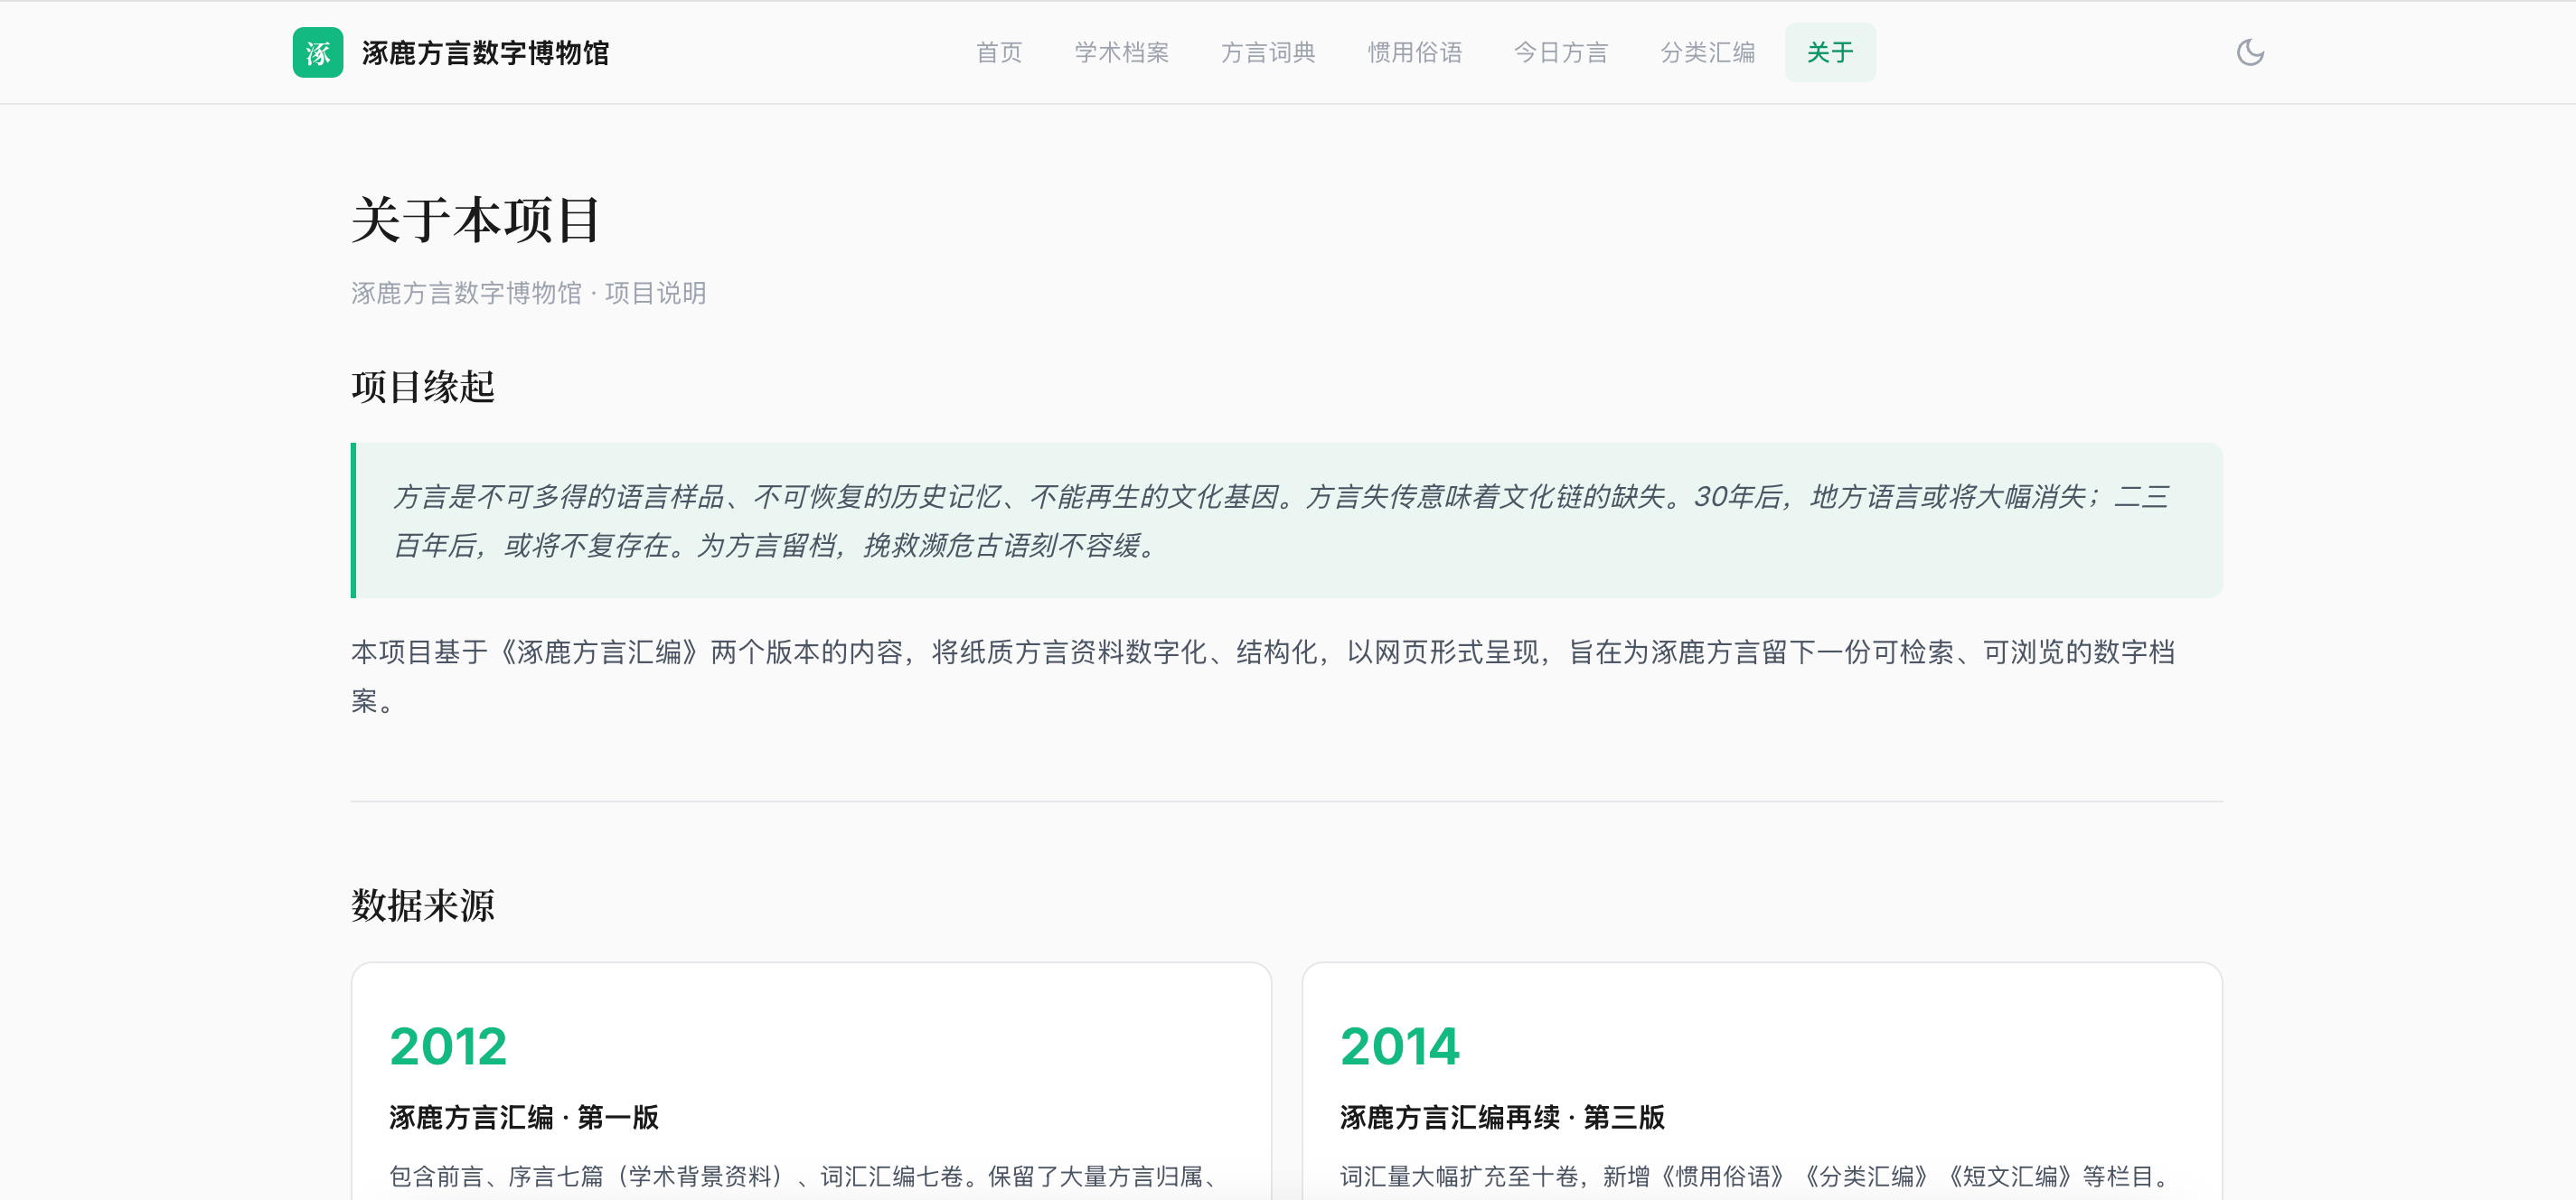Go to 学术档案 page
The image size is (2576, 1200).
click(1122, 52)
